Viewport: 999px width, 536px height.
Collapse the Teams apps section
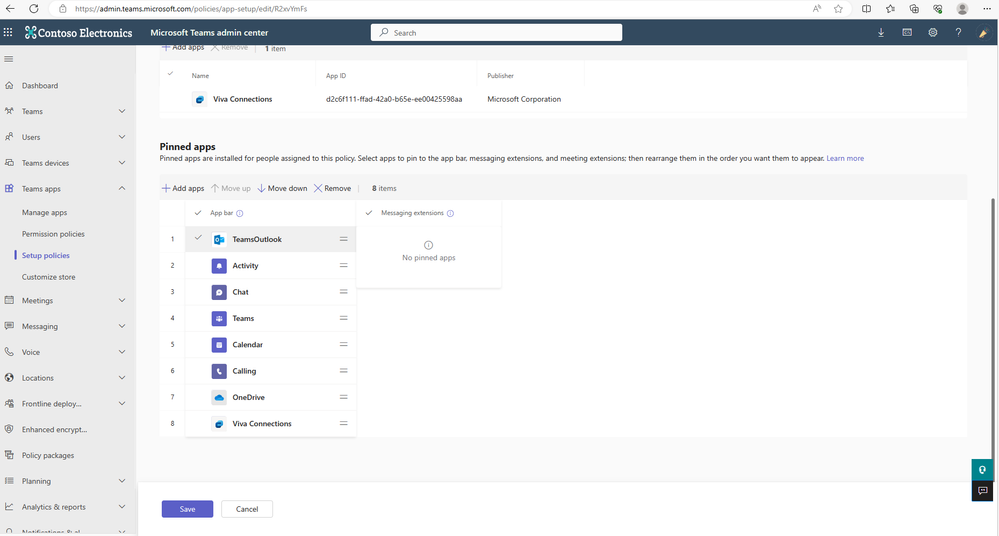[122, 189]
